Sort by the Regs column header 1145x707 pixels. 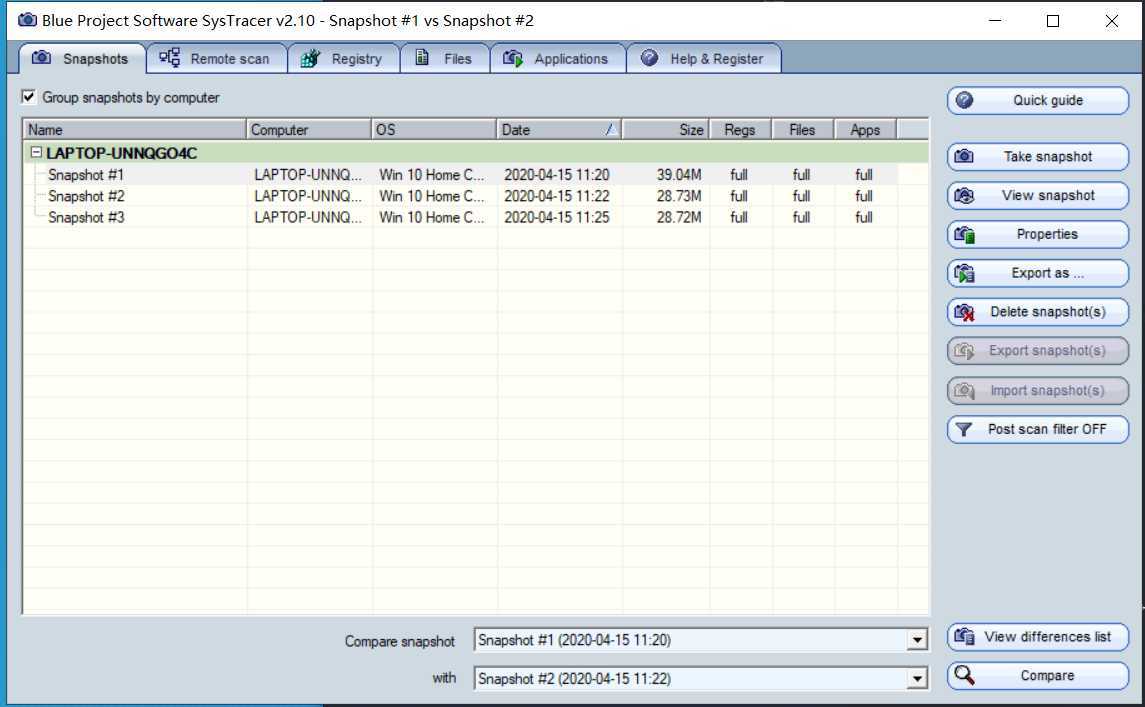tap(740, 129)
